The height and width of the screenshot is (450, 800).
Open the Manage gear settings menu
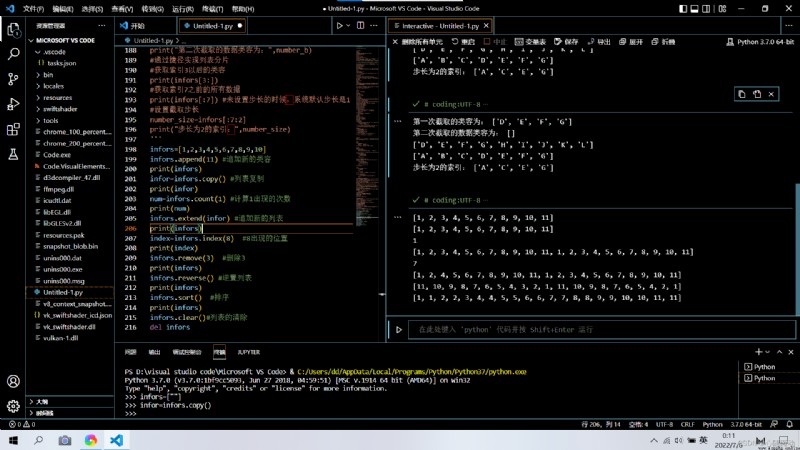14,406
